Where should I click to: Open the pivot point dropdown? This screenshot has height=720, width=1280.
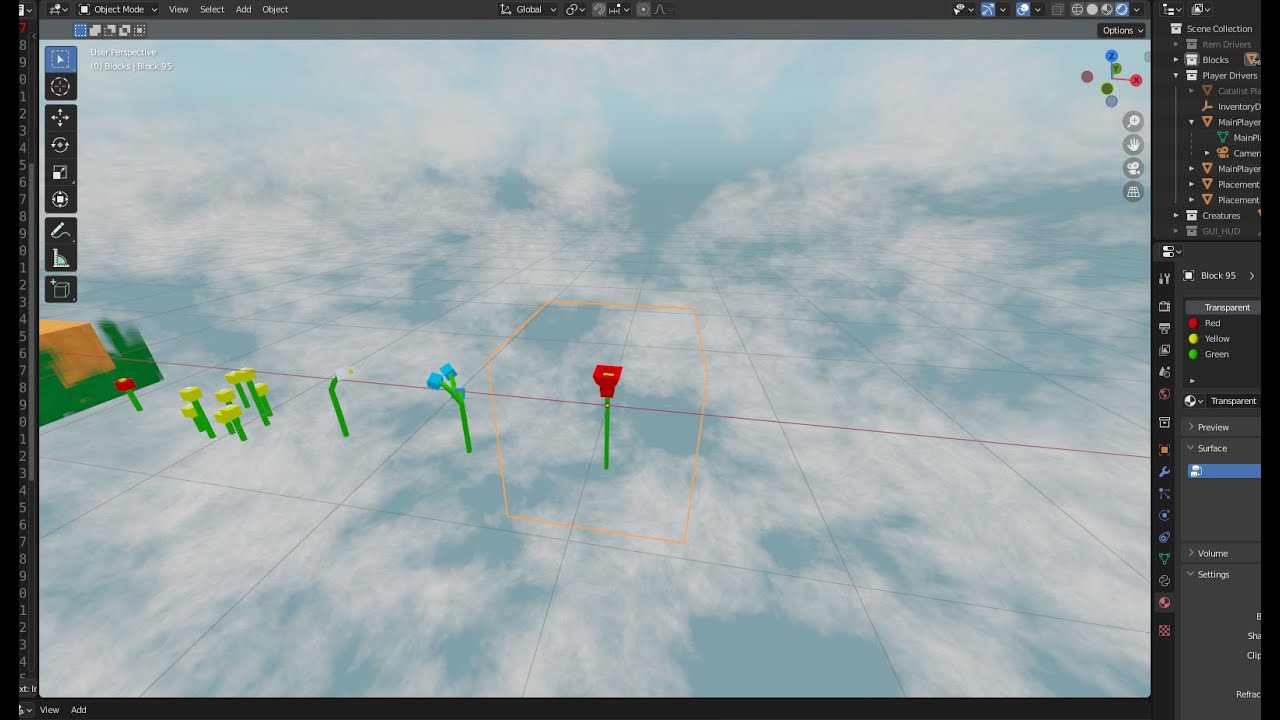tap(576, 9)
